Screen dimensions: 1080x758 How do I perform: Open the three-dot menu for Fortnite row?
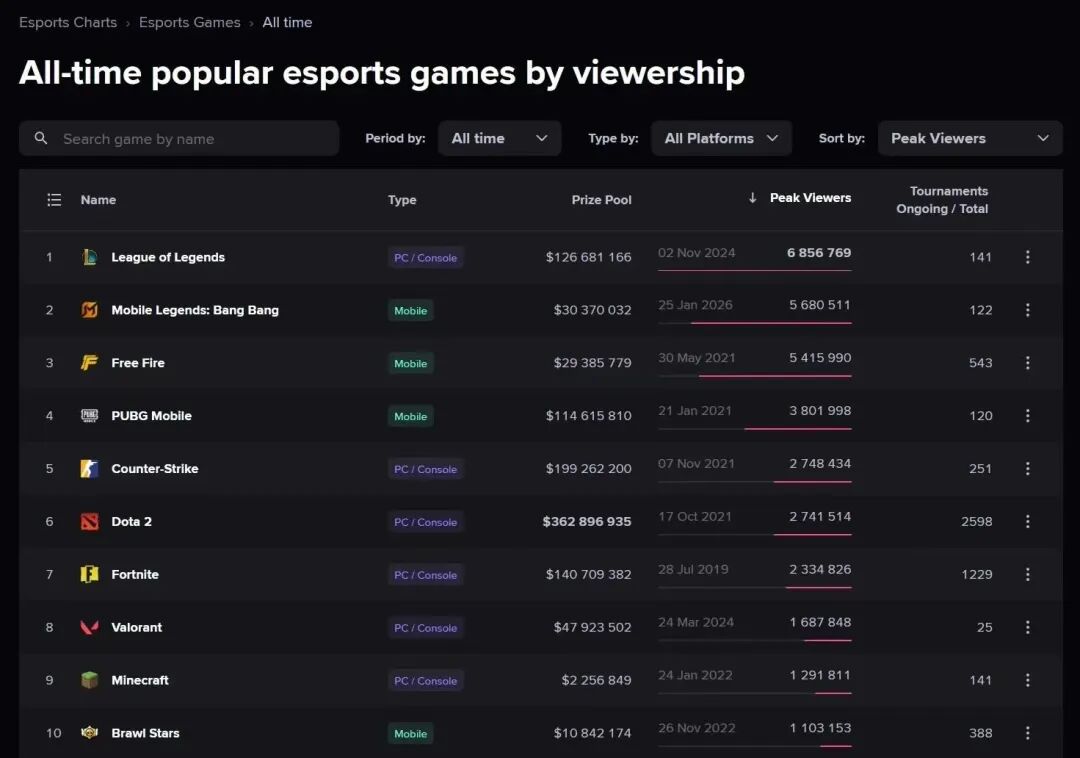pos(1028,574)
